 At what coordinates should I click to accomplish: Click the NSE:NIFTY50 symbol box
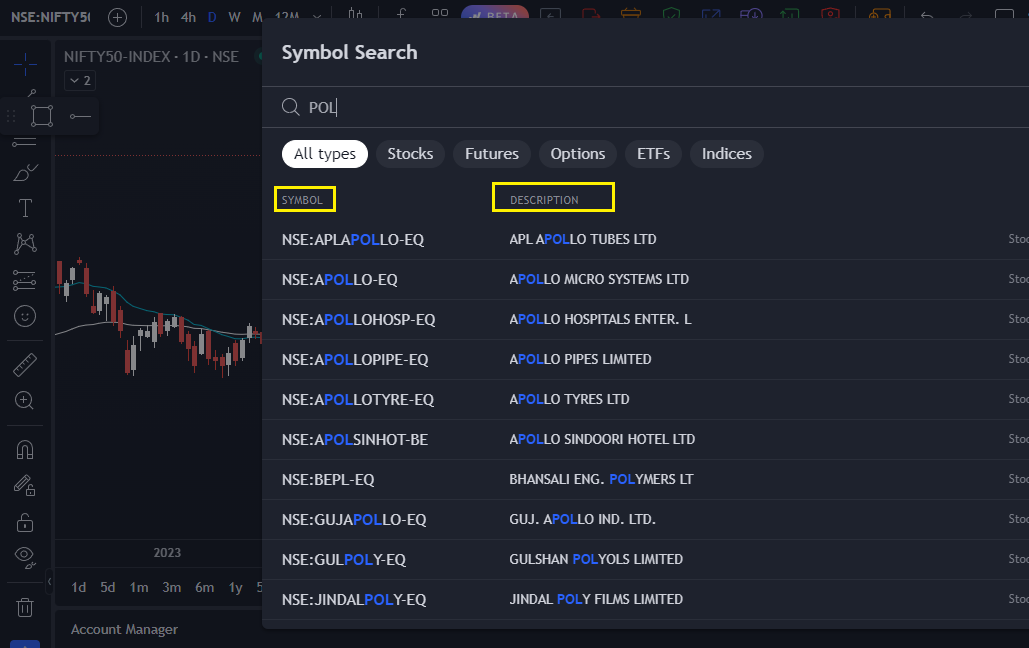point(51,17)
